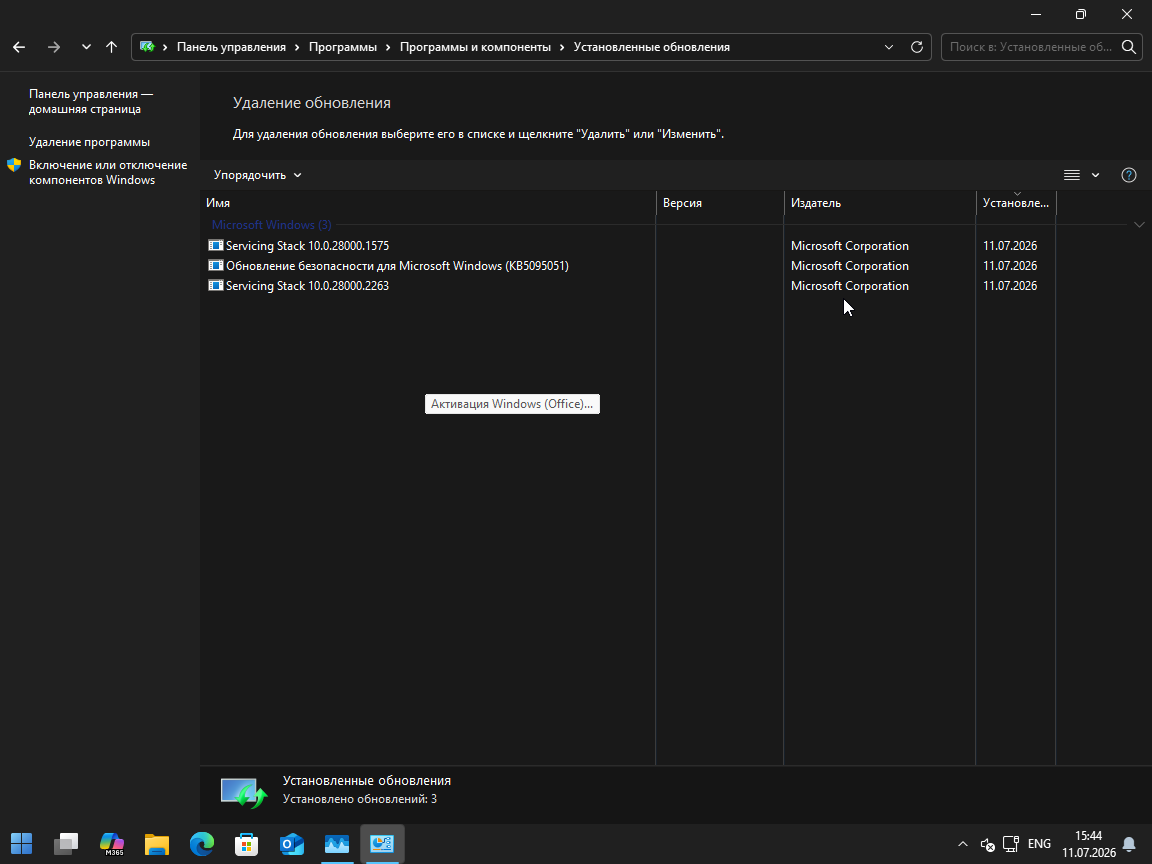
Task: Launch Microsoft Edge from the taskbar
Action: click(x=201, y=843)
